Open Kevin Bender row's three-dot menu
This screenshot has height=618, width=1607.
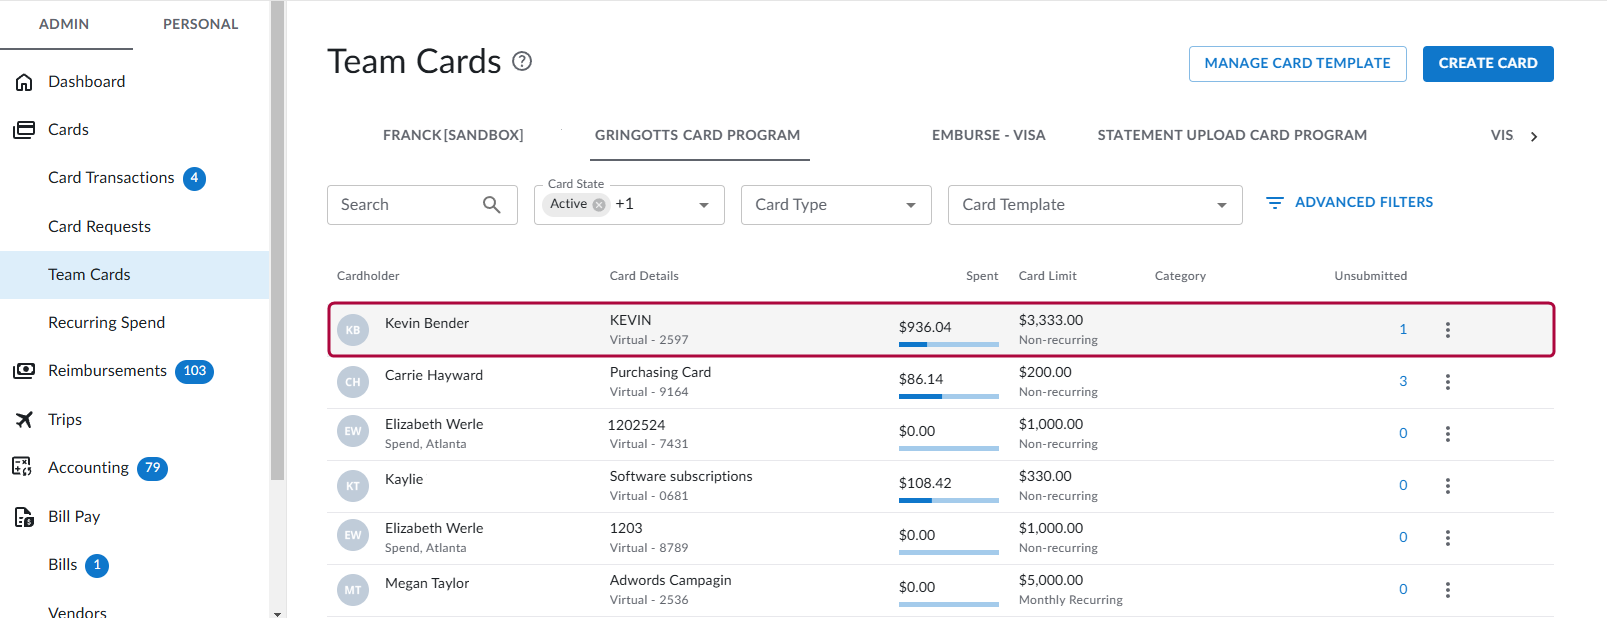tap(1447, 330)
